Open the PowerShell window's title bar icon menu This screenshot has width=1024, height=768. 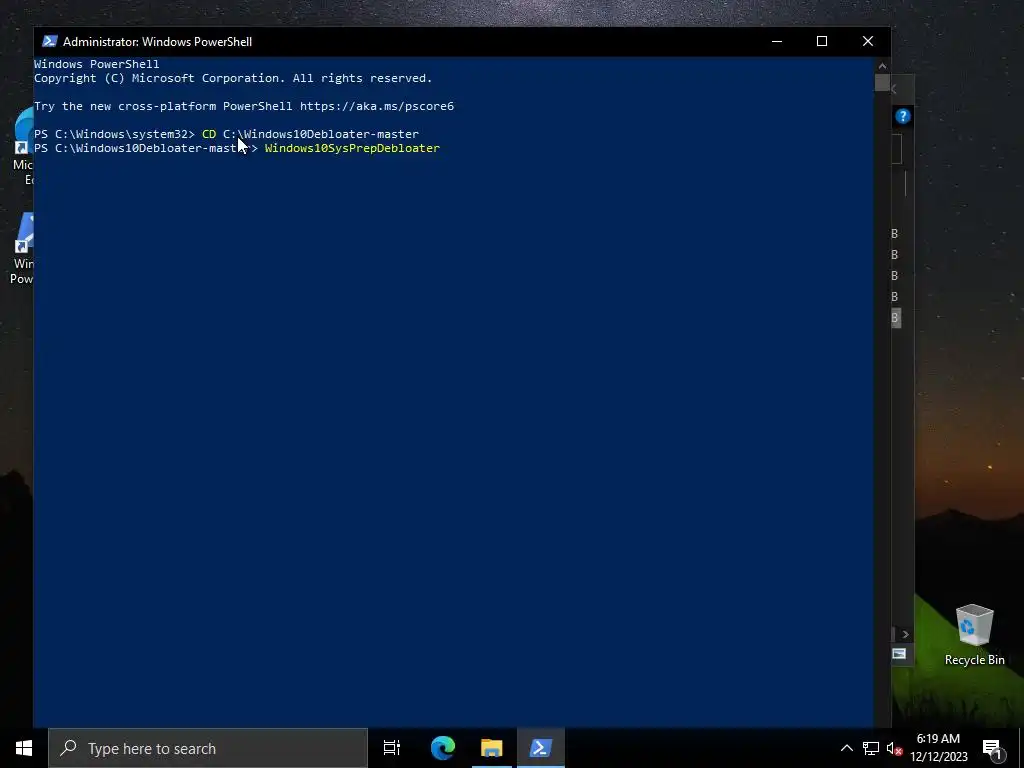click(x=50, y=41)
